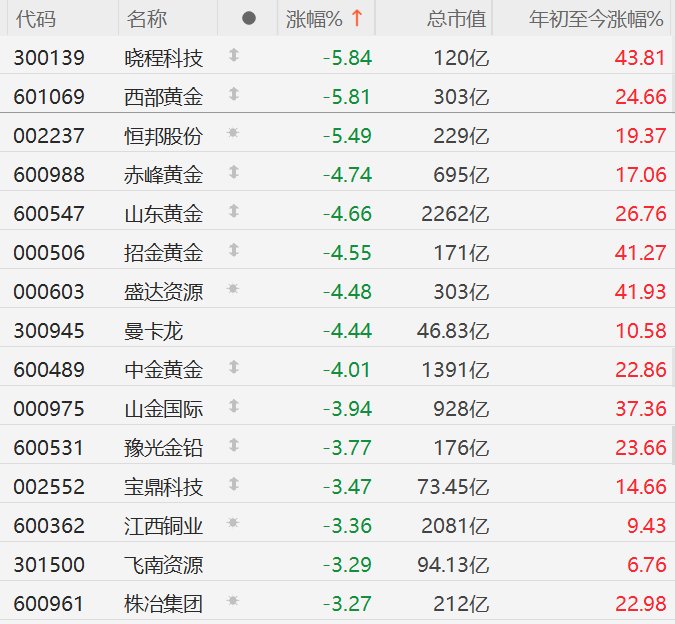Click the marker icon beside 晓程科技
The width and height of the screenshot is (675, 624).
coord(234,55)
